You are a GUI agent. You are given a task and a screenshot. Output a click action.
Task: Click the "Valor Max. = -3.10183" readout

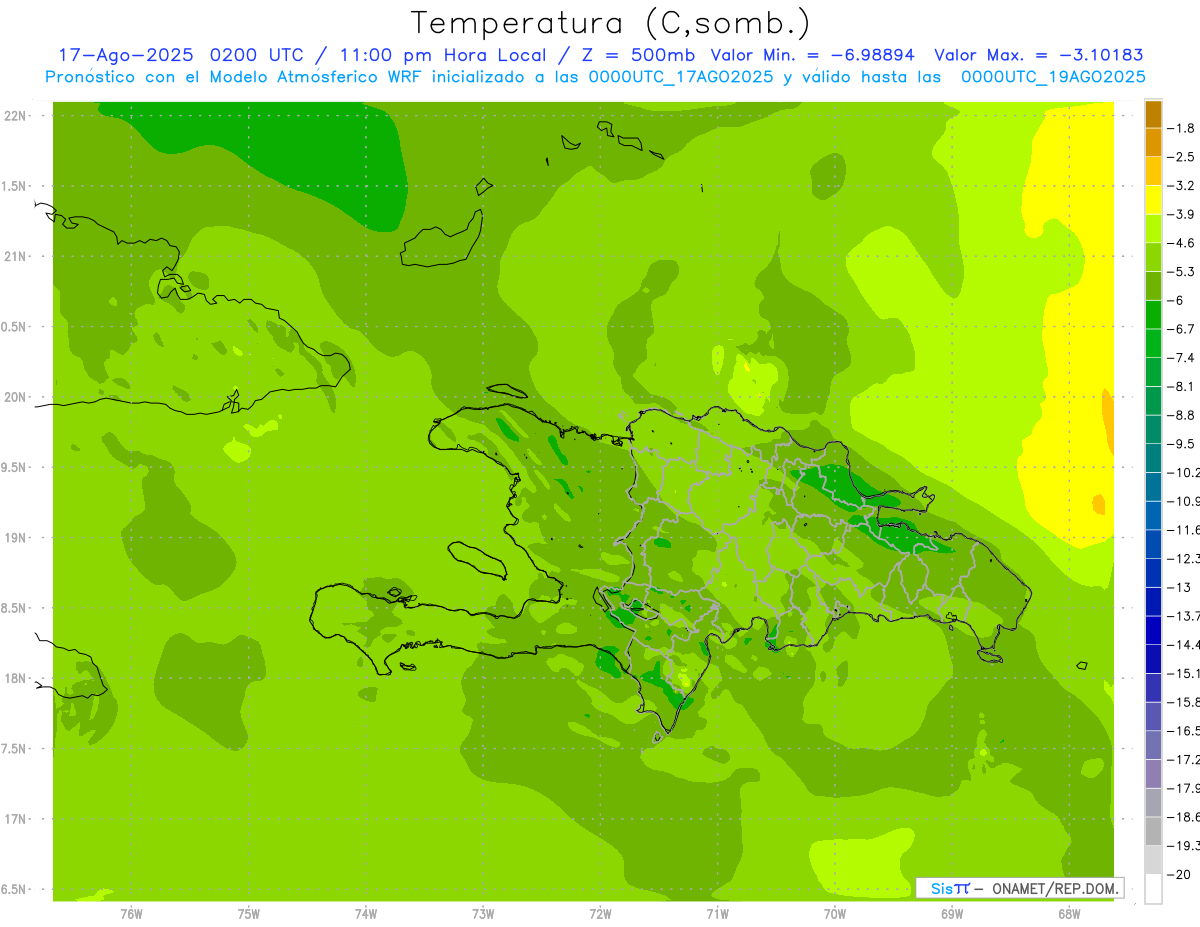coord(1038,55)
